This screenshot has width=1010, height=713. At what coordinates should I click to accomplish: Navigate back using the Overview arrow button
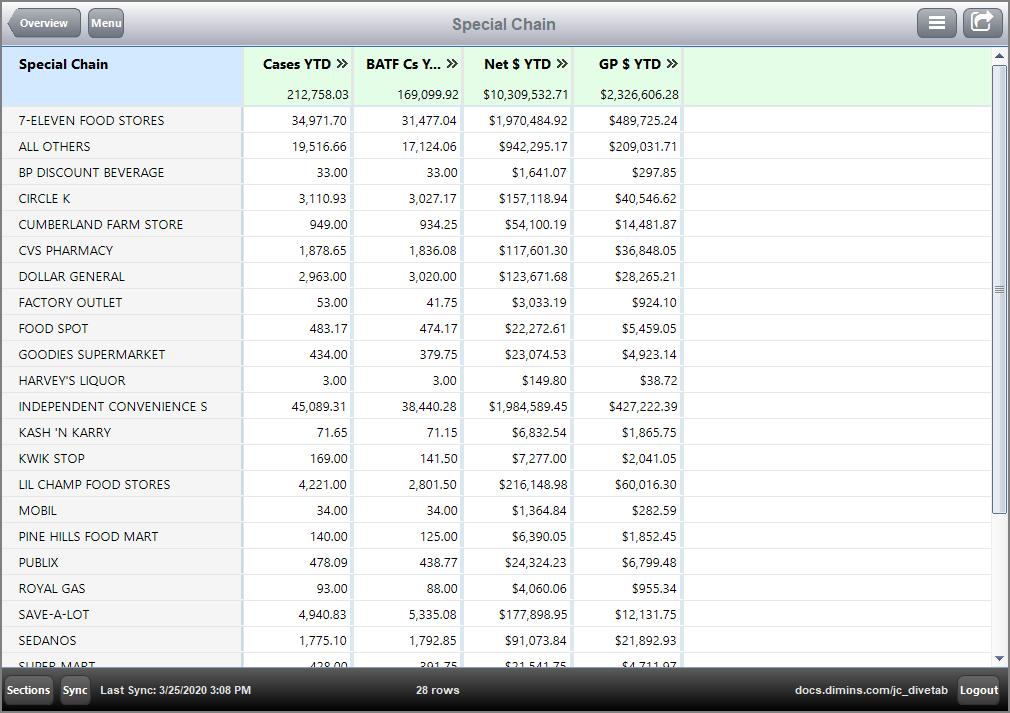[43, 22]
